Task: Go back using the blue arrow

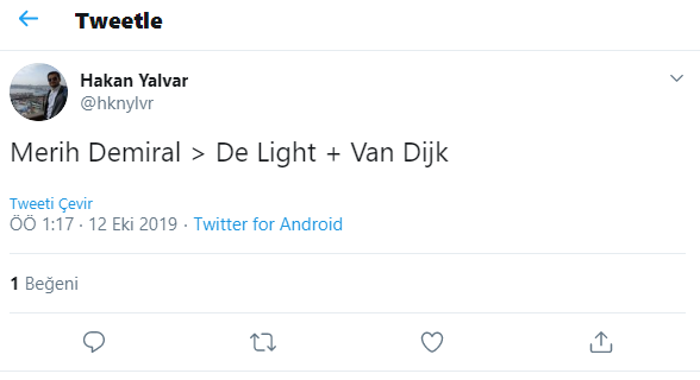Action: tap(28, 19)
